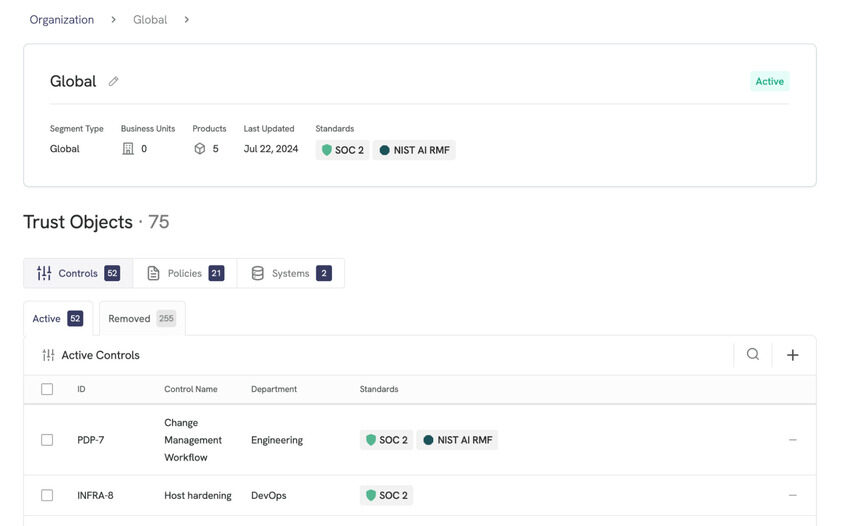
Task: Check the PDP-7 row checkbox
Action: (x=47, y=440)
